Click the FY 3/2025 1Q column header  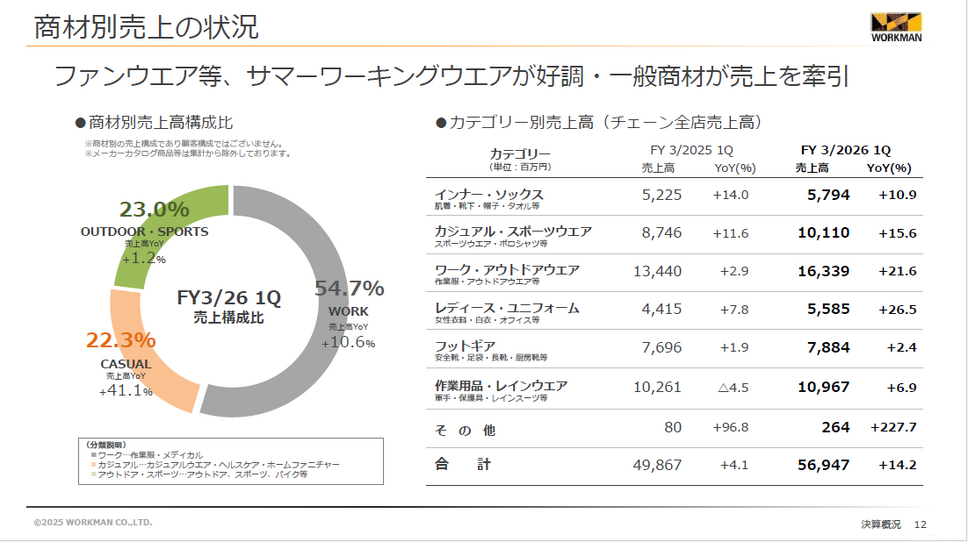691,150
